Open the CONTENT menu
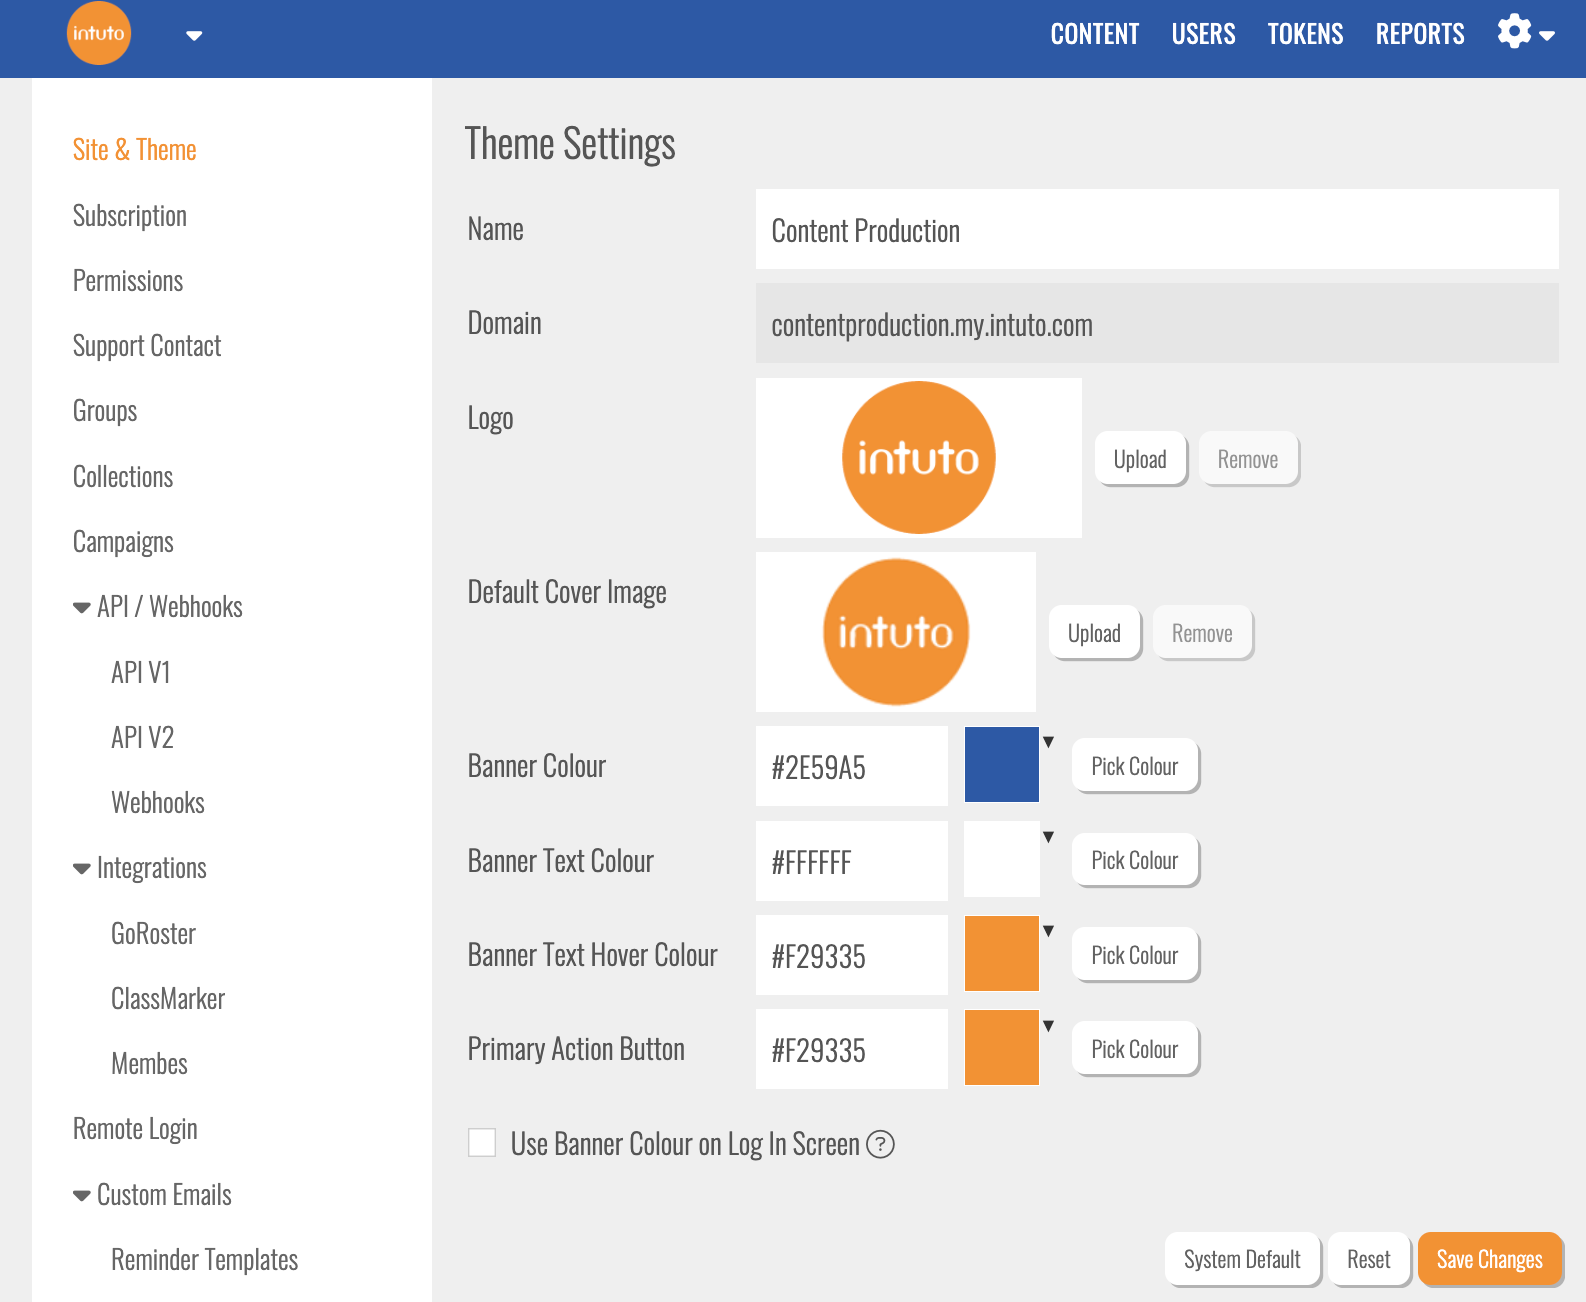 pyautogui.click(x=1094, y=34)
